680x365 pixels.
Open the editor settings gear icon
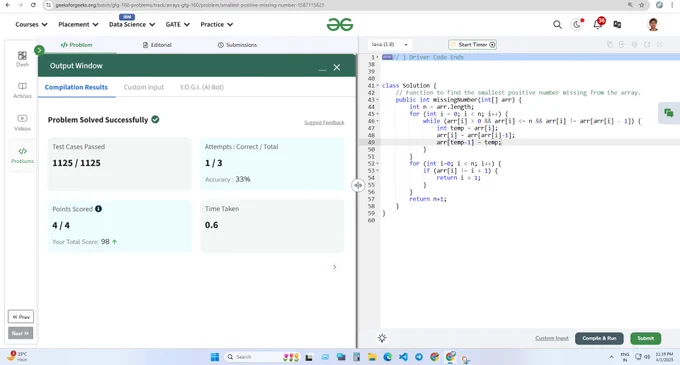[634, 45]
